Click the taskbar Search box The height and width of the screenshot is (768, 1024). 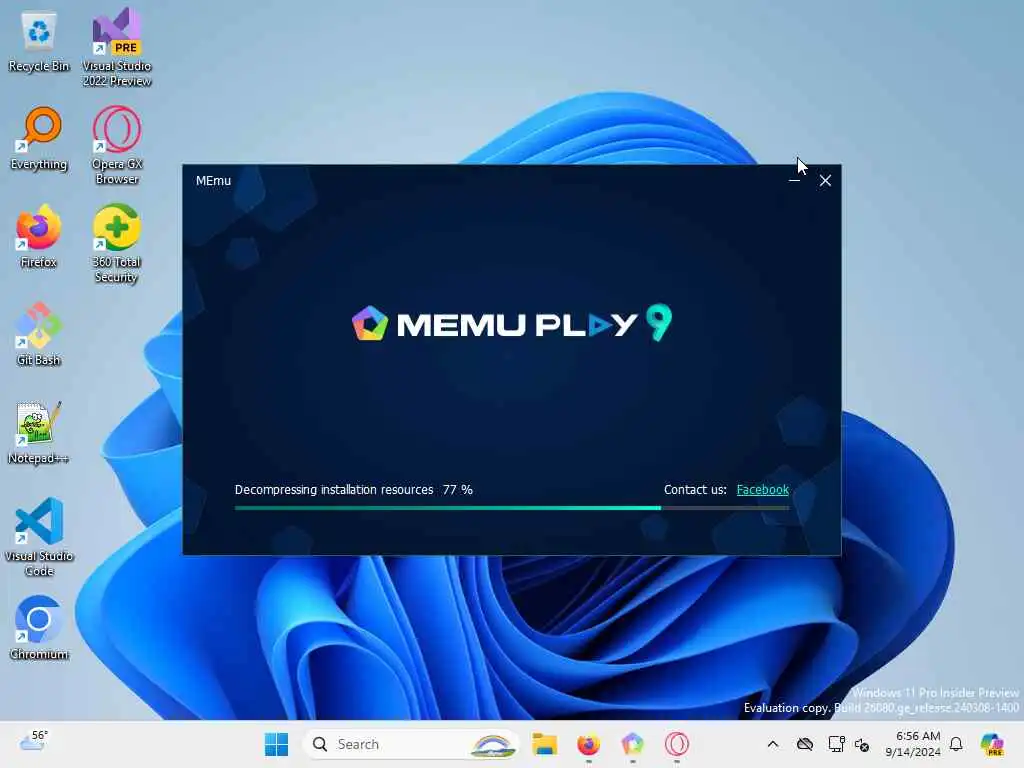411,744
